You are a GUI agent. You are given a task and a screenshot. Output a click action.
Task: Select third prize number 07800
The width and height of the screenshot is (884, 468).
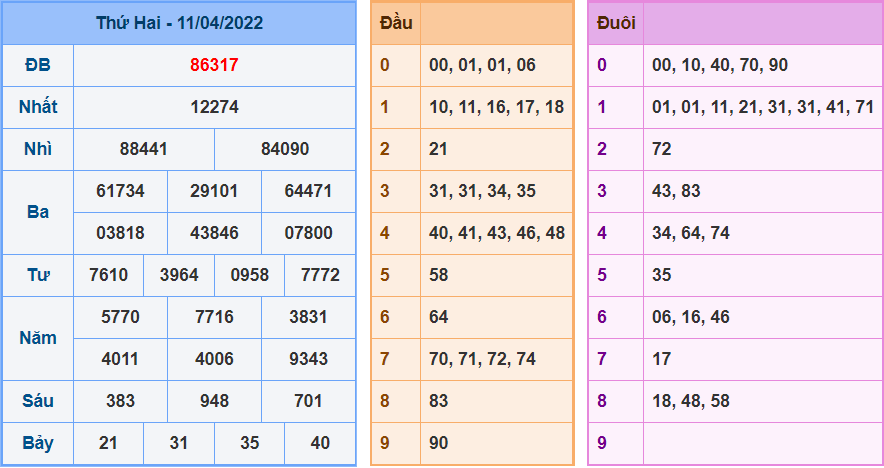pyautogui.click(x=308, y=233)
